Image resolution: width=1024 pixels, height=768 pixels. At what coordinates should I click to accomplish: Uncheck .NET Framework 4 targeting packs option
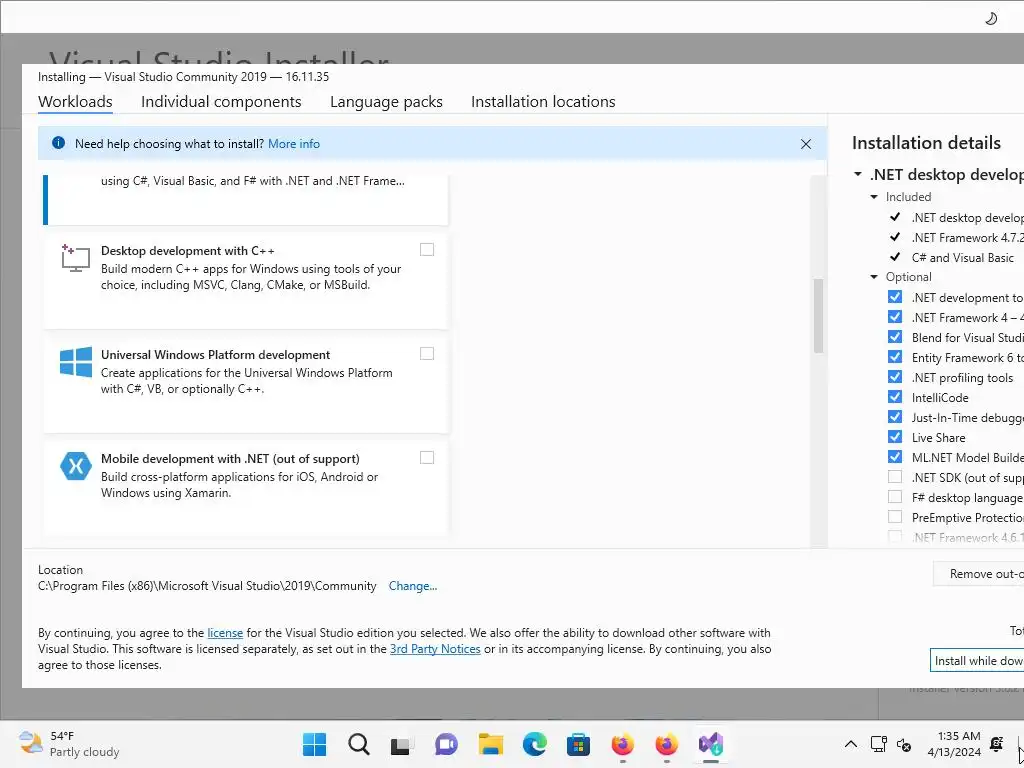pyautogui.click(x=895, y=317)
